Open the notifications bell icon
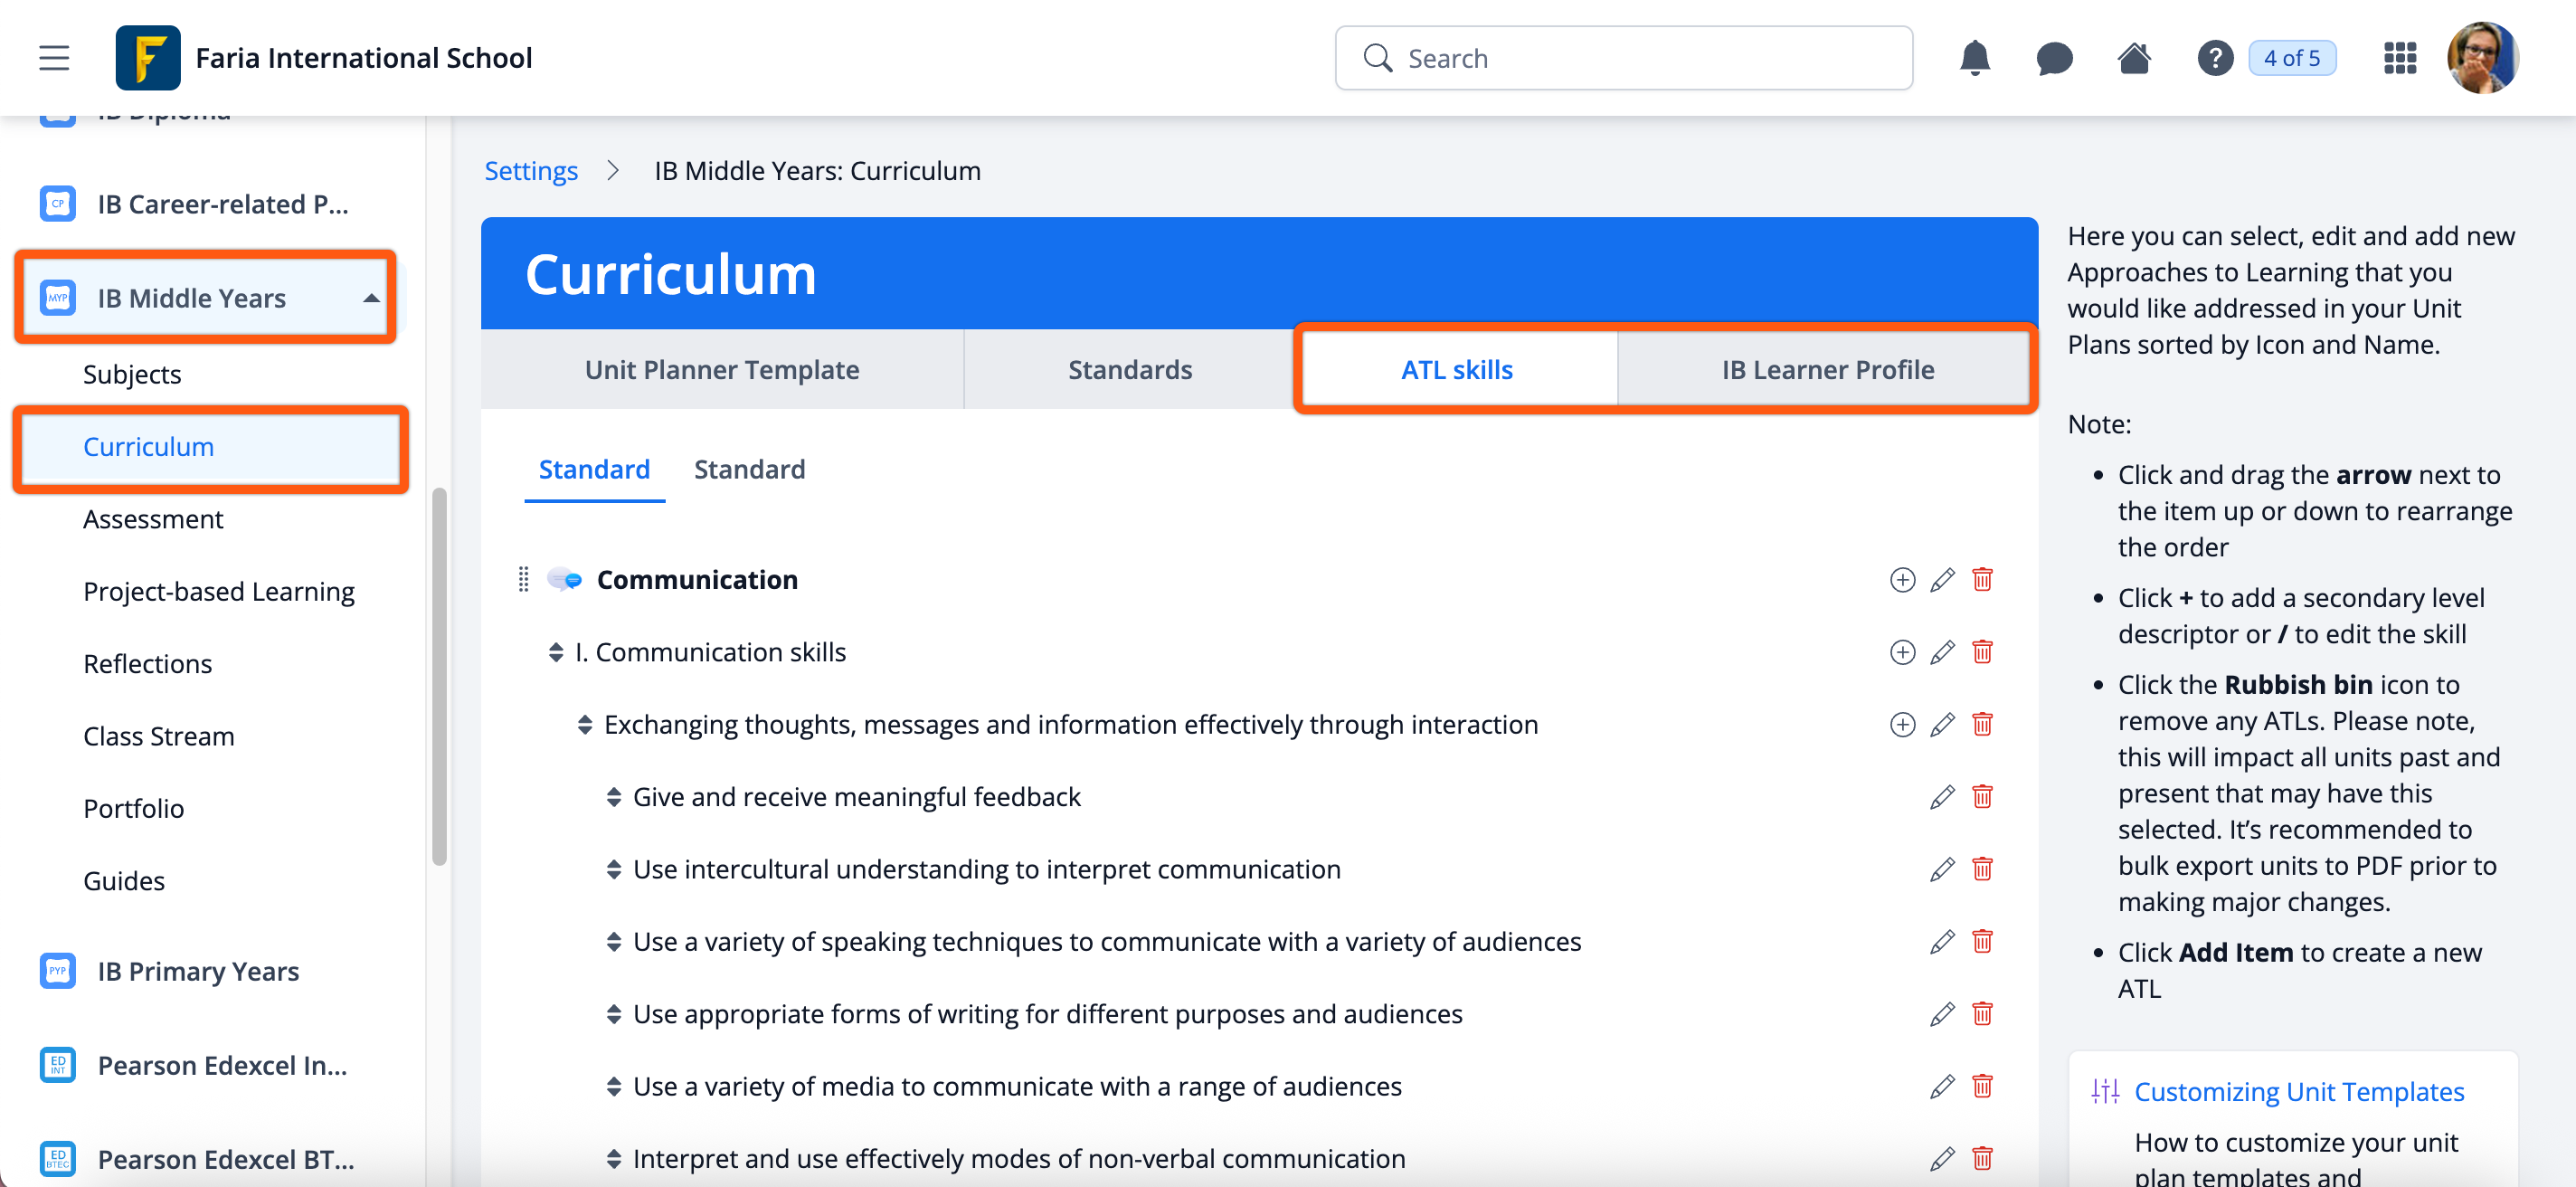This screenshot has width=2576, height=1187. tap(1974, 58)
